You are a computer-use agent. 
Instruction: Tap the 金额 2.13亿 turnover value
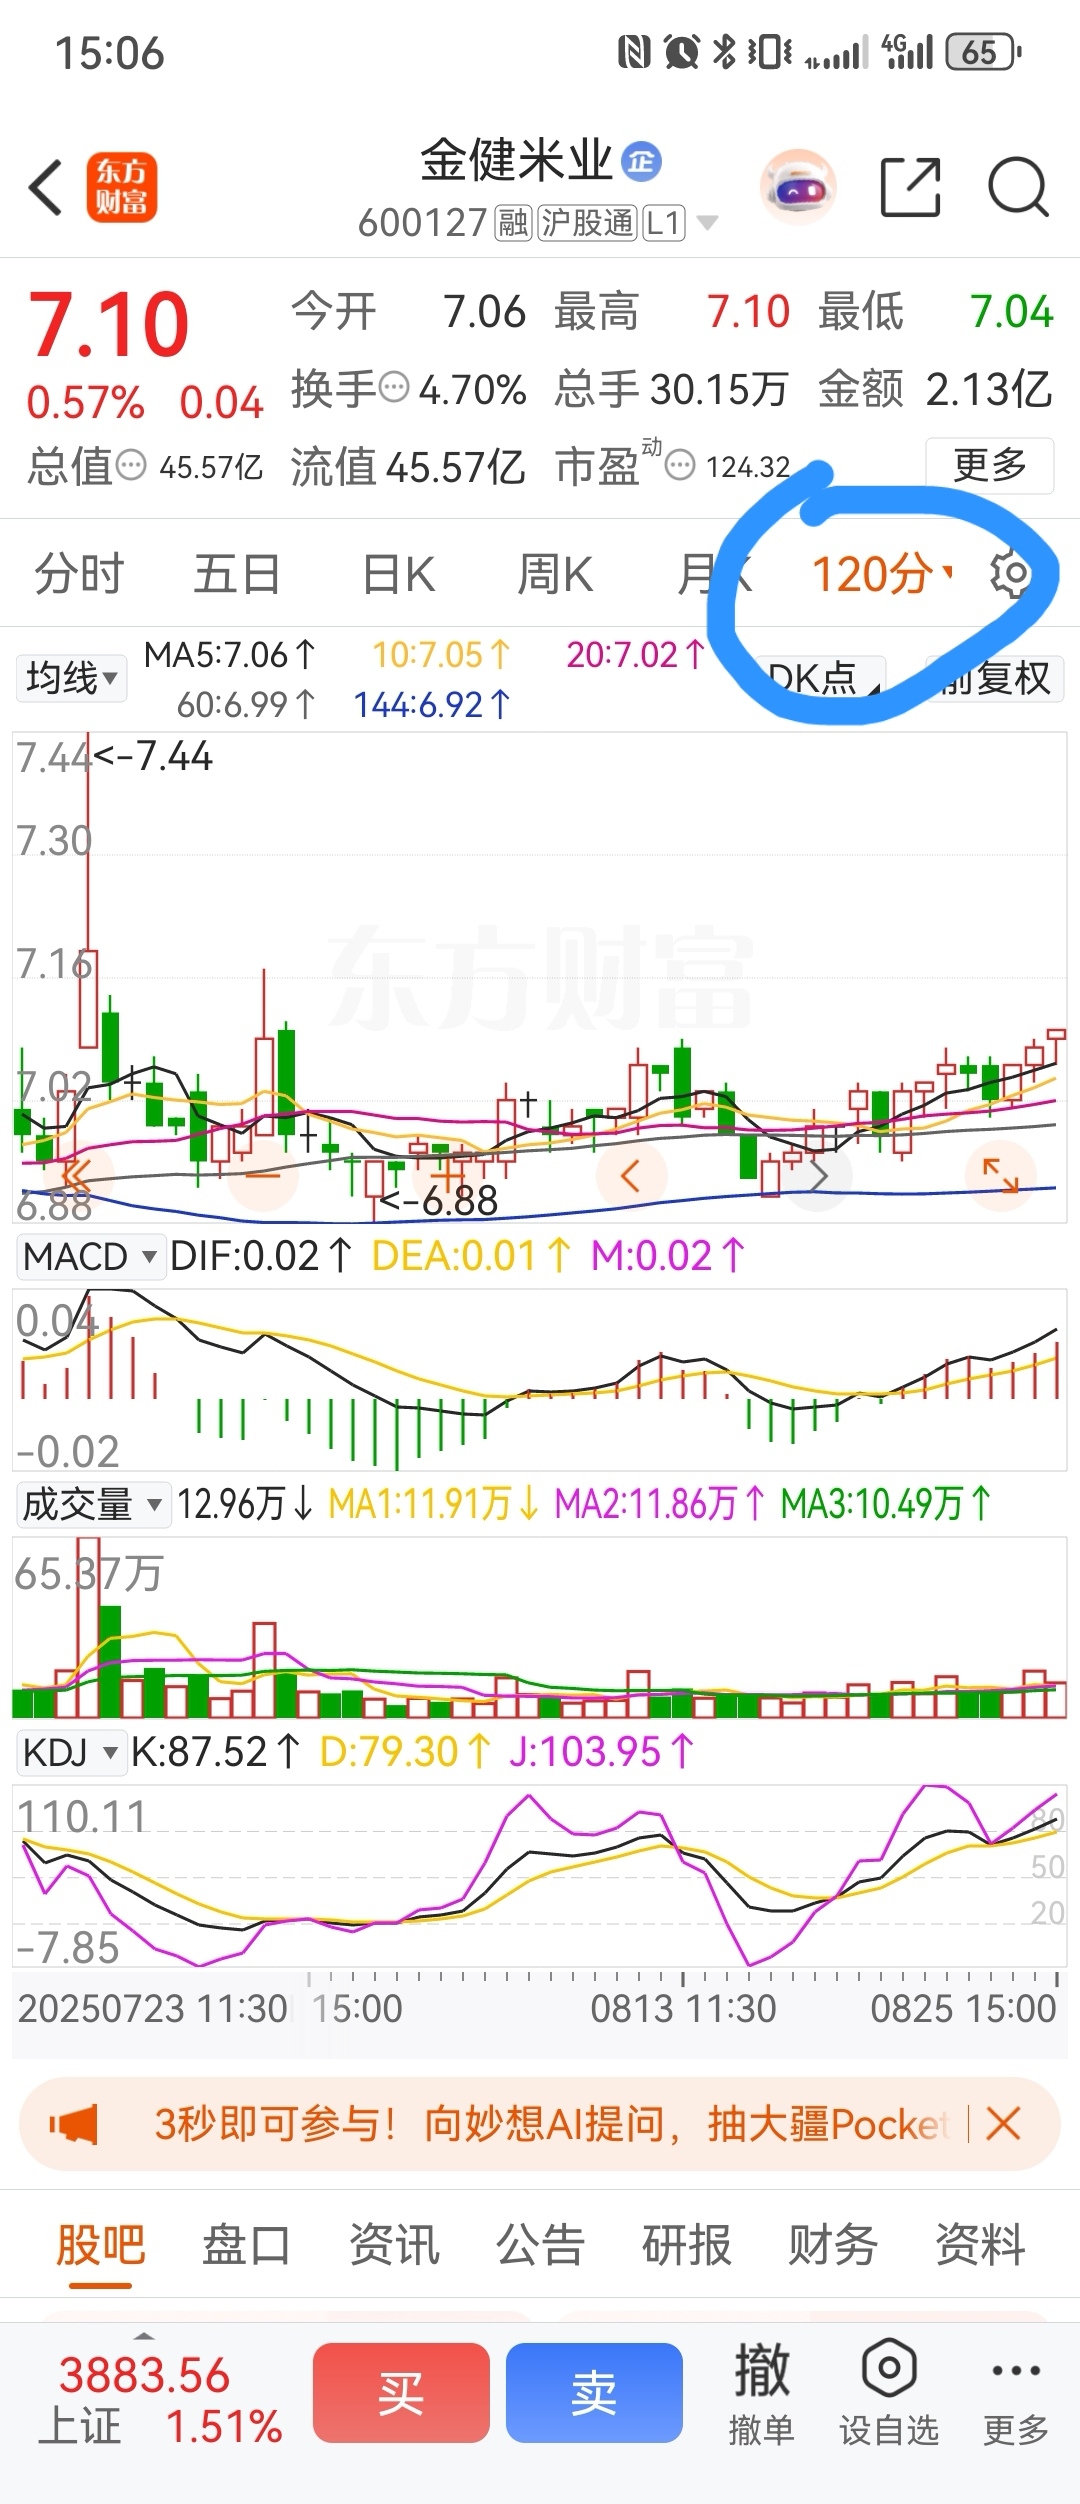936,388
